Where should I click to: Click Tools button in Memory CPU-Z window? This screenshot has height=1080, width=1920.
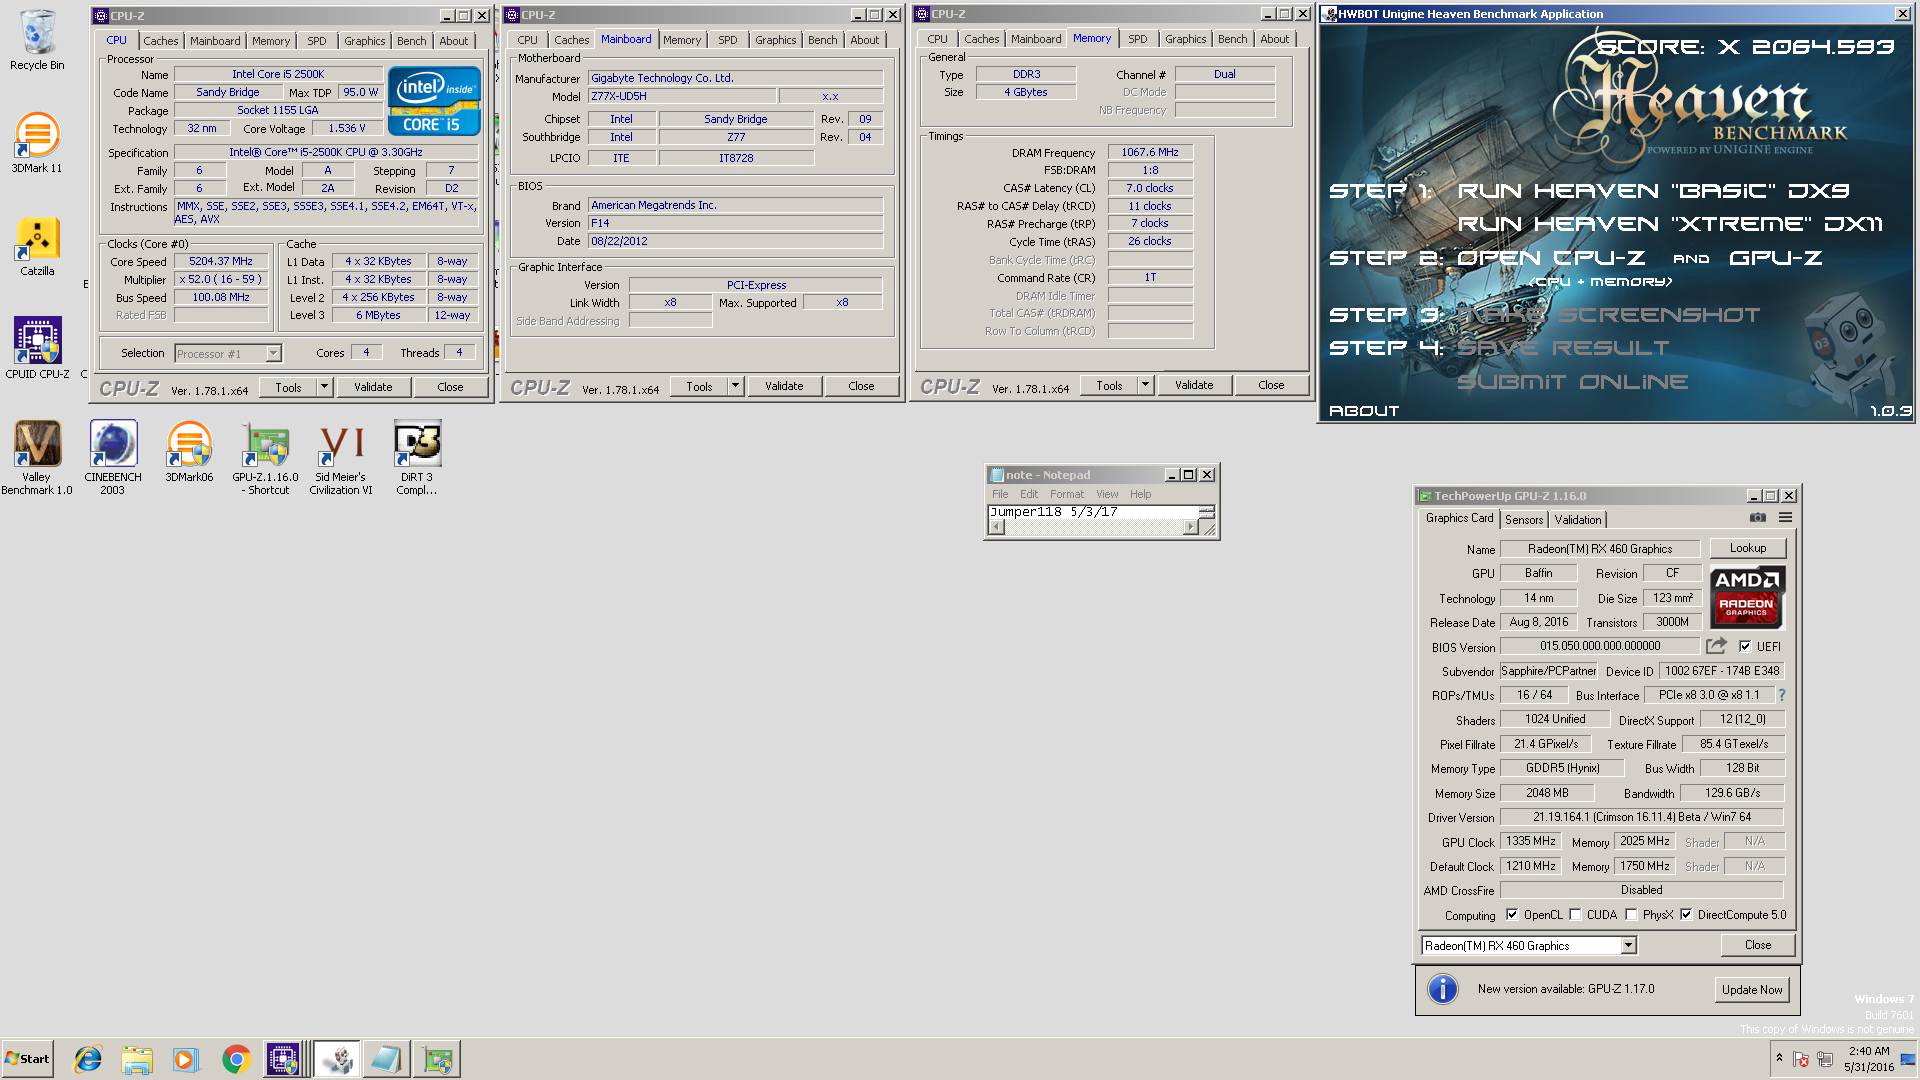pos(1109,385)
